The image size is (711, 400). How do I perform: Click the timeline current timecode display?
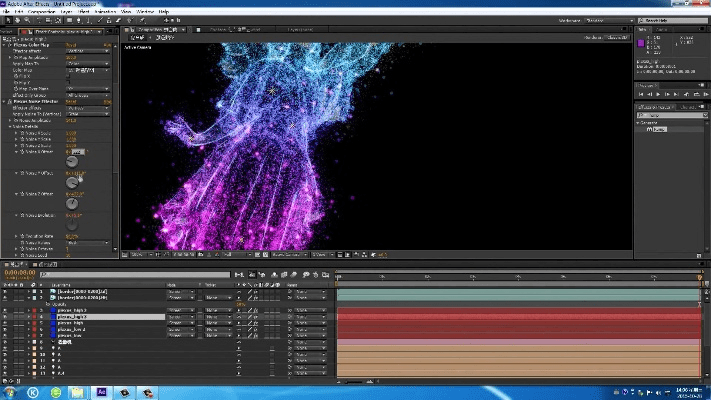(x=20, y=271)
